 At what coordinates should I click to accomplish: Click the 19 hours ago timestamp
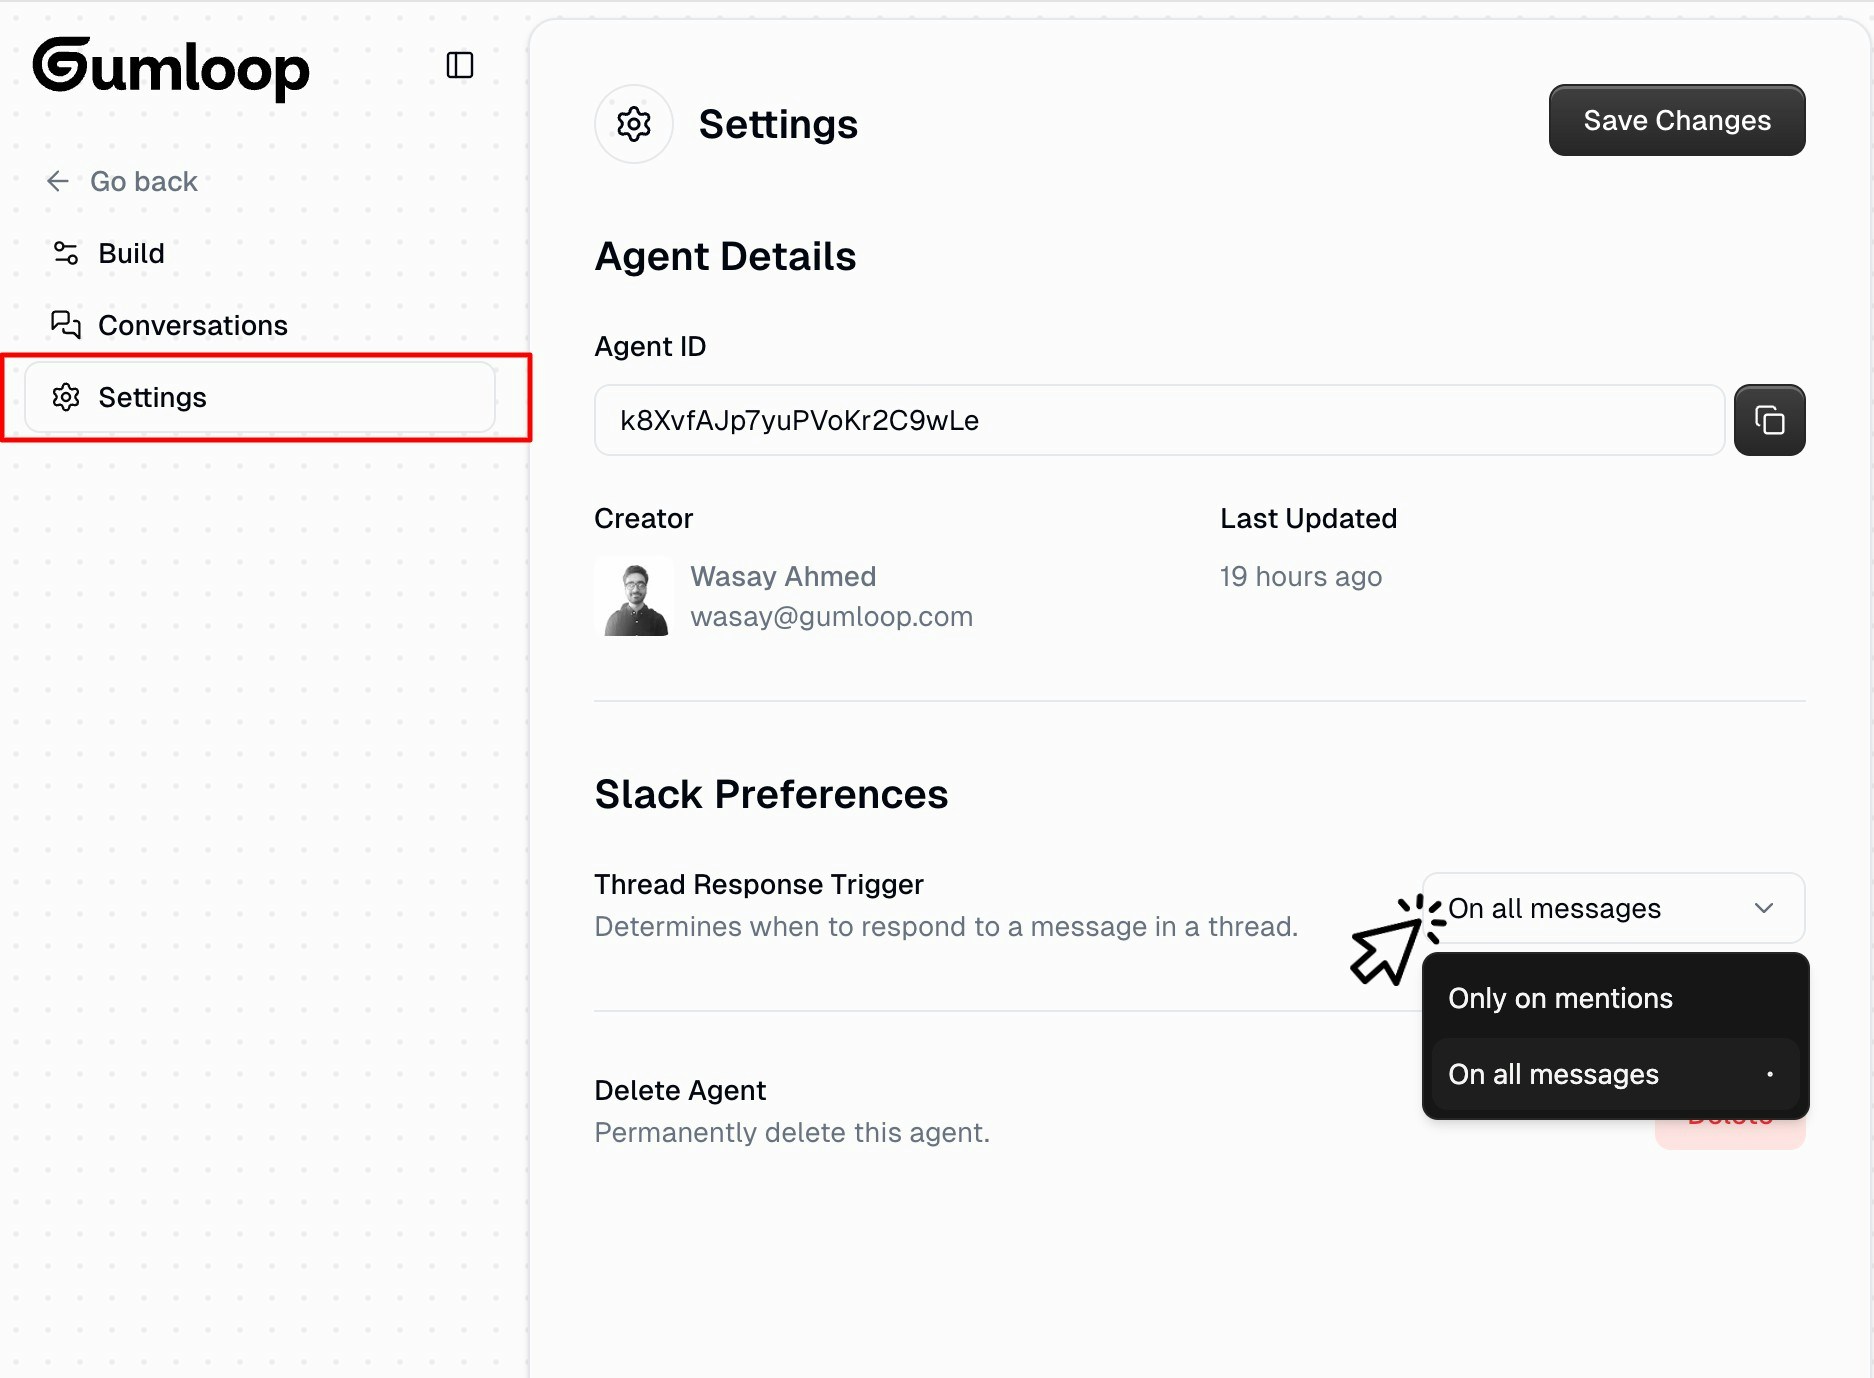(x=1300, y=576)
